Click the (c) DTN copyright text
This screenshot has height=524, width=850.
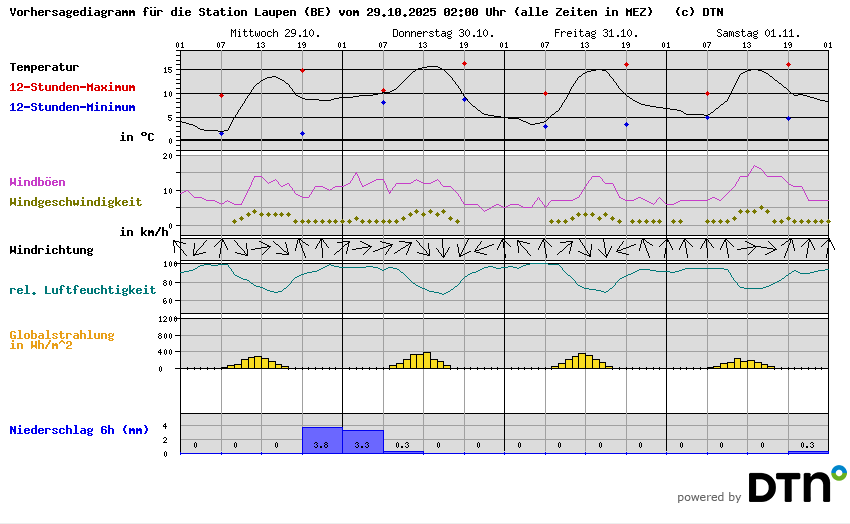(x=699, y=12)
